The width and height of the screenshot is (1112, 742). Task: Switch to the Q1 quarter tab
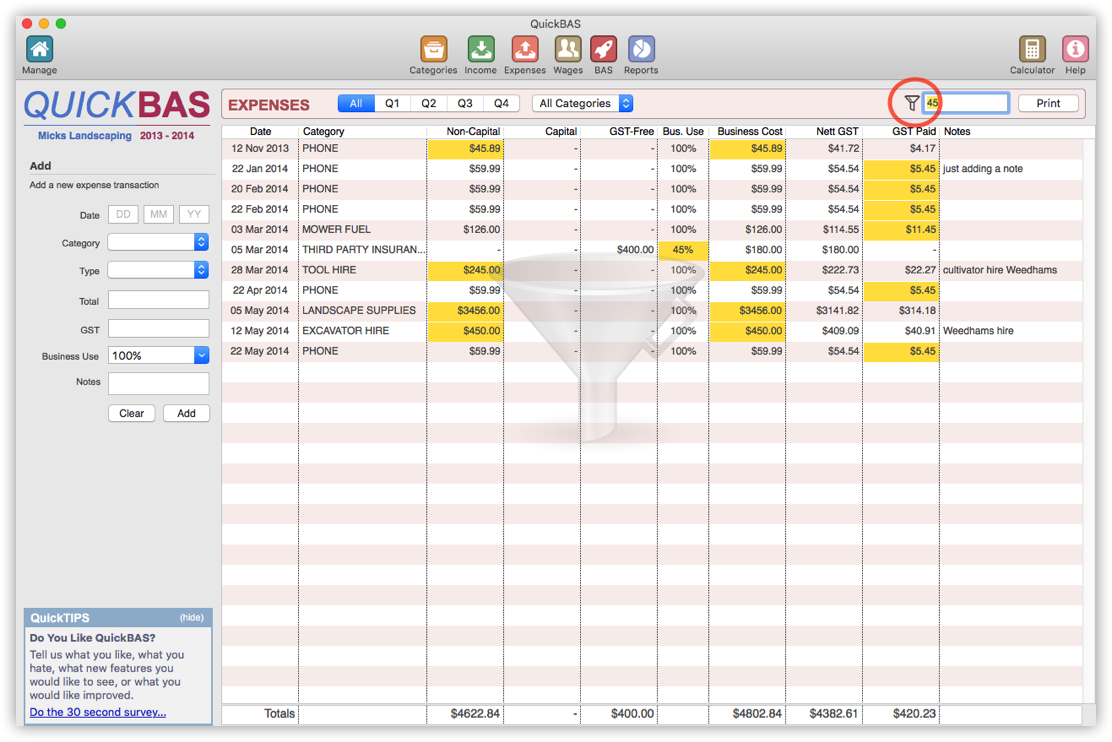(393, 102)
